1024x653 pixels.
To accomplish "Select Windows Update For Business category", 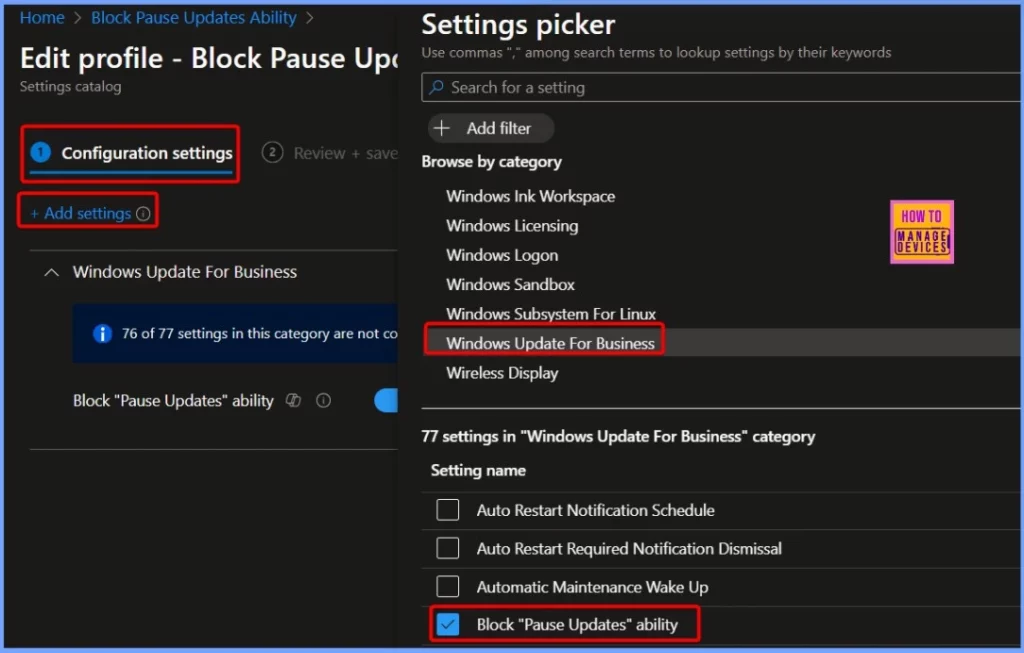I will tap(550, 343).
